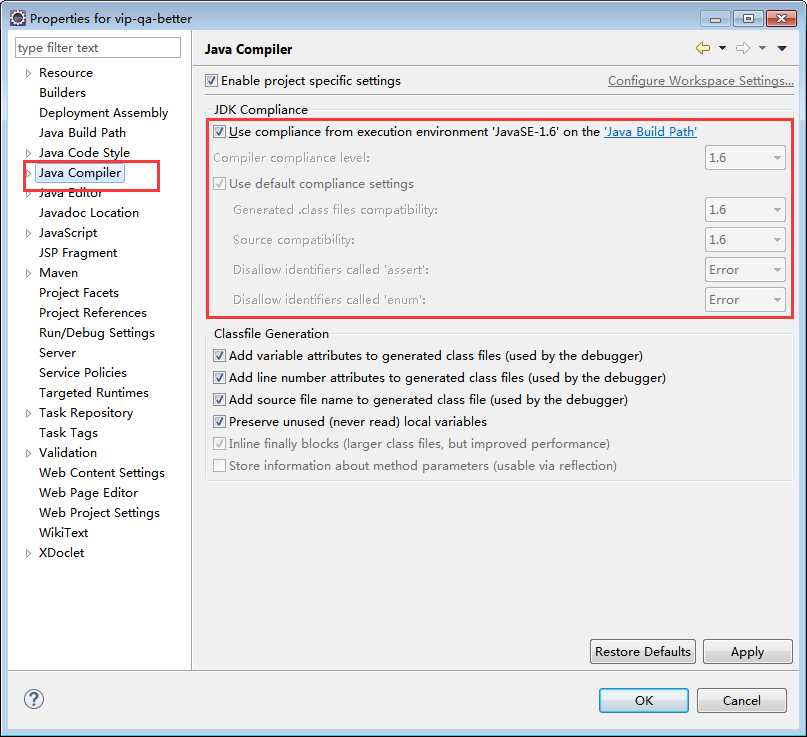
Task: Expand the JavaScript tree node
Action: 28,234
